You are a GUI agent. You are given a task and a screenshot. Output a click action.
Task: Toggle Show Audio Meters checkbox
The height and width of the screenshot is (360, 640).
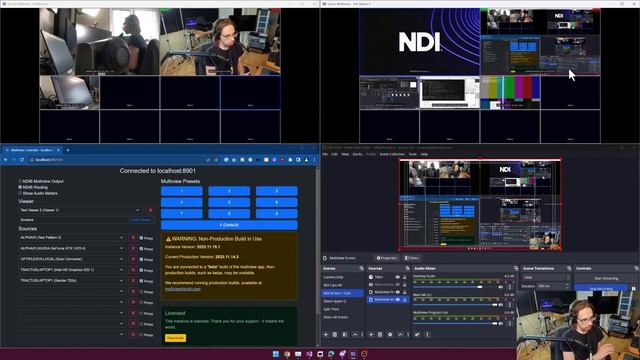[x=20, y=193]
